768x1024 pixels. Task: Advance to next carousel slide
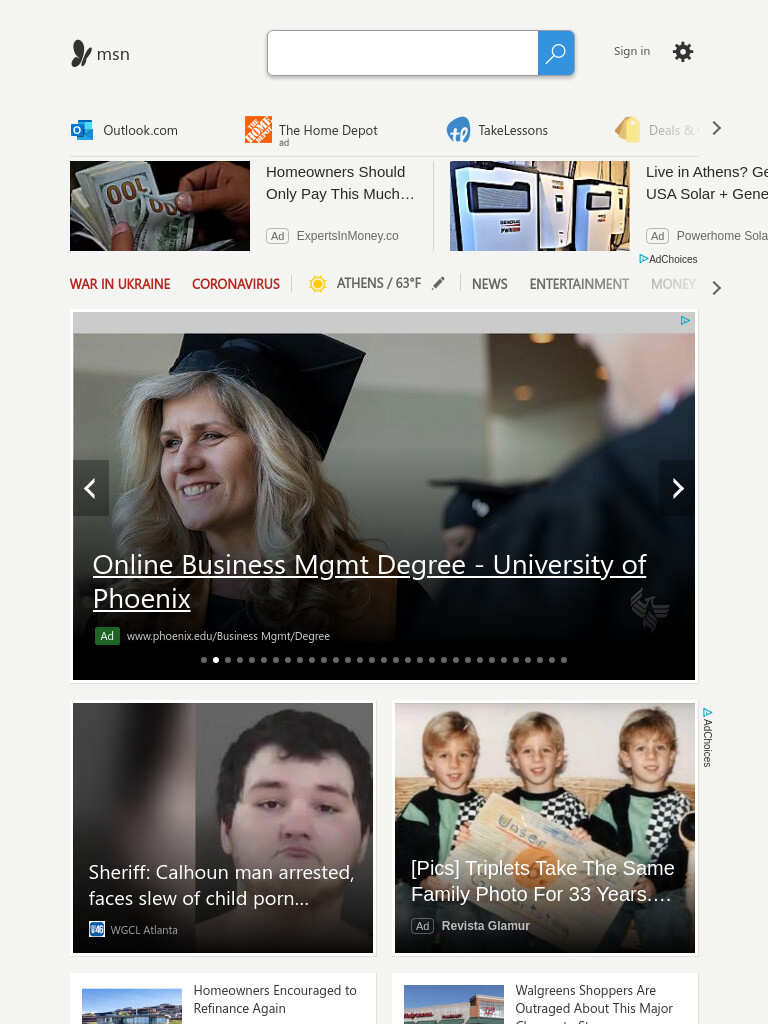coord(677,488)
